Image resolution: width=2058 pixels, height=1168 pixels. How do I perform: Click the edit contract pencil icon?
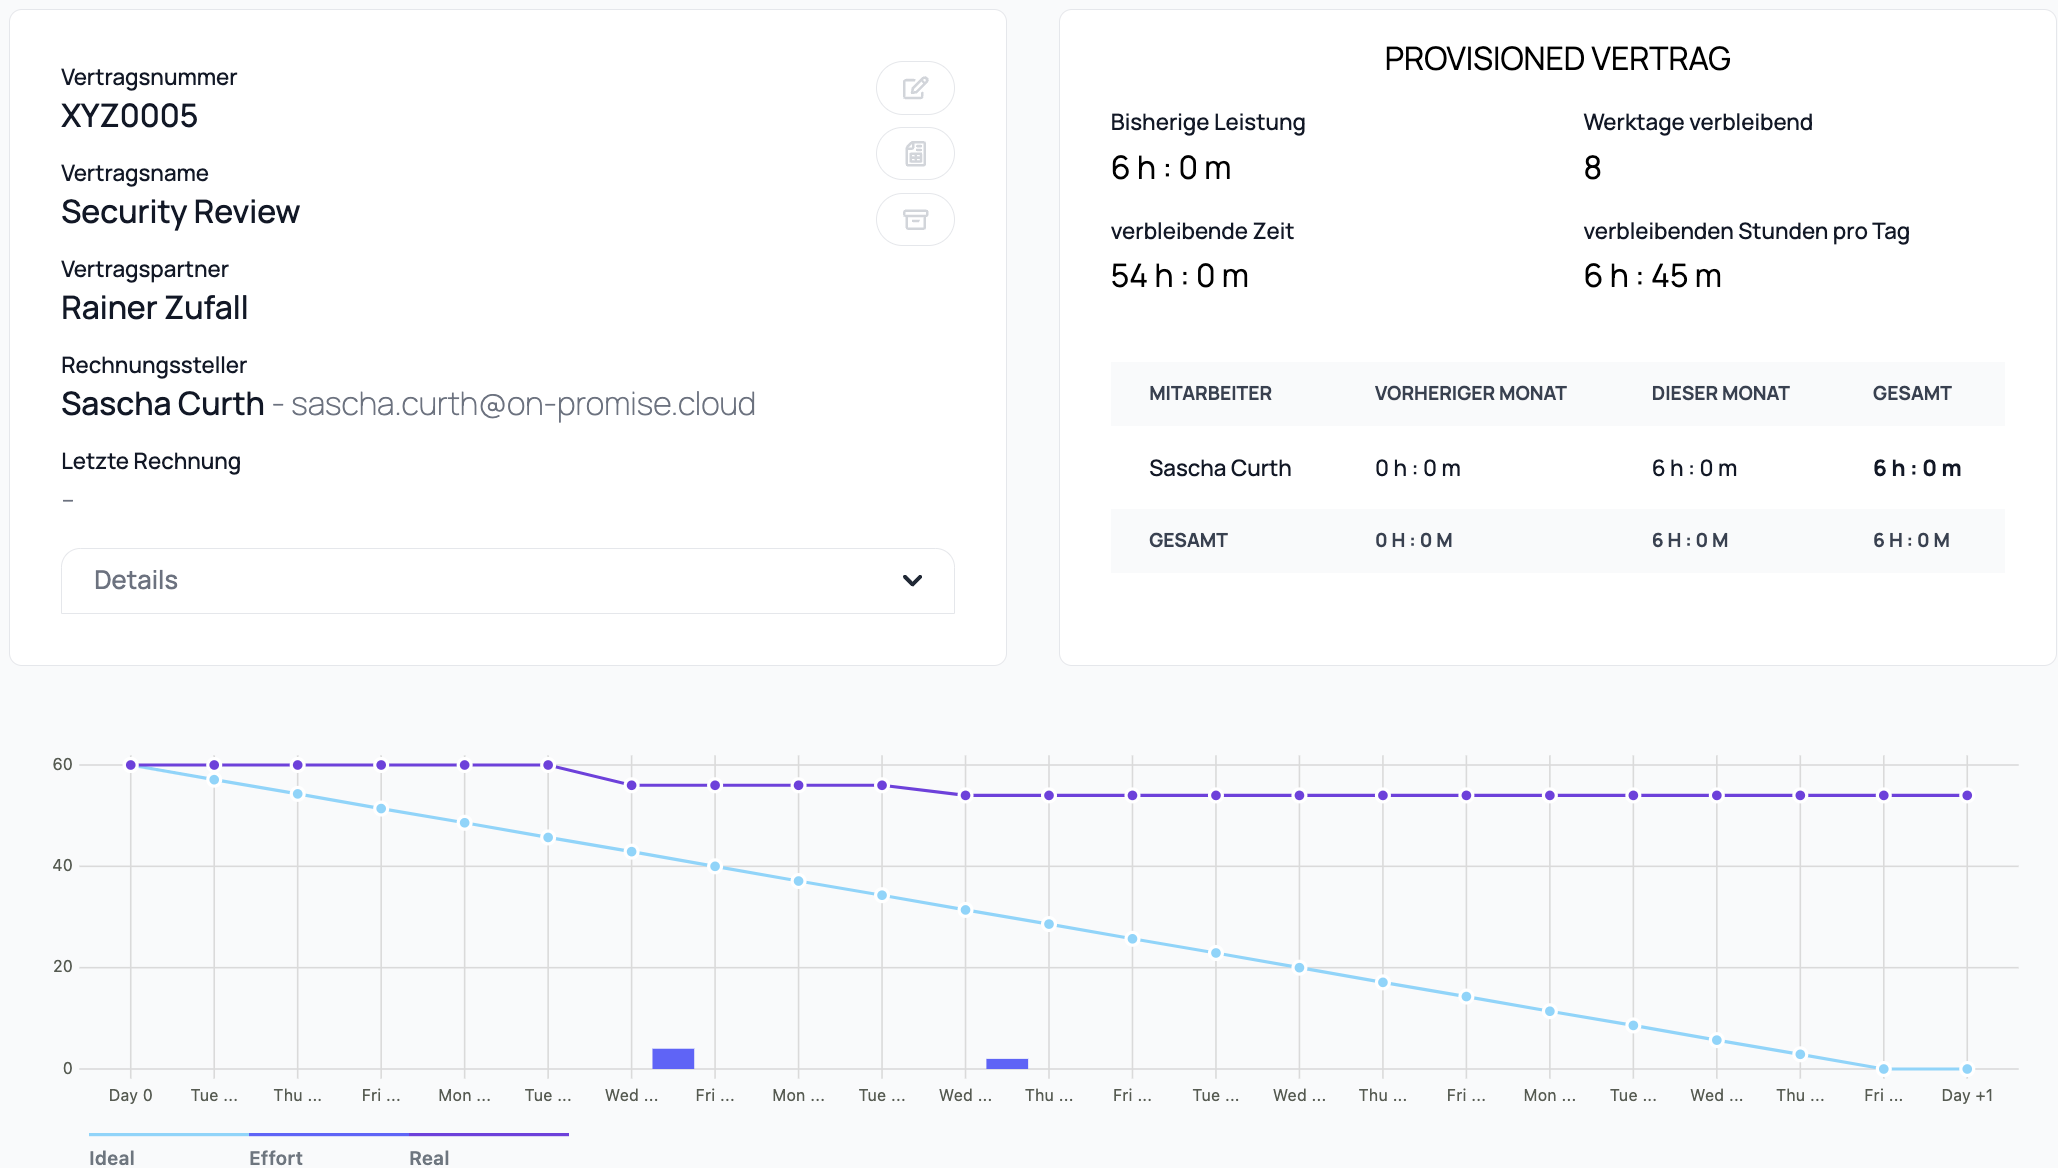(915, 88)
